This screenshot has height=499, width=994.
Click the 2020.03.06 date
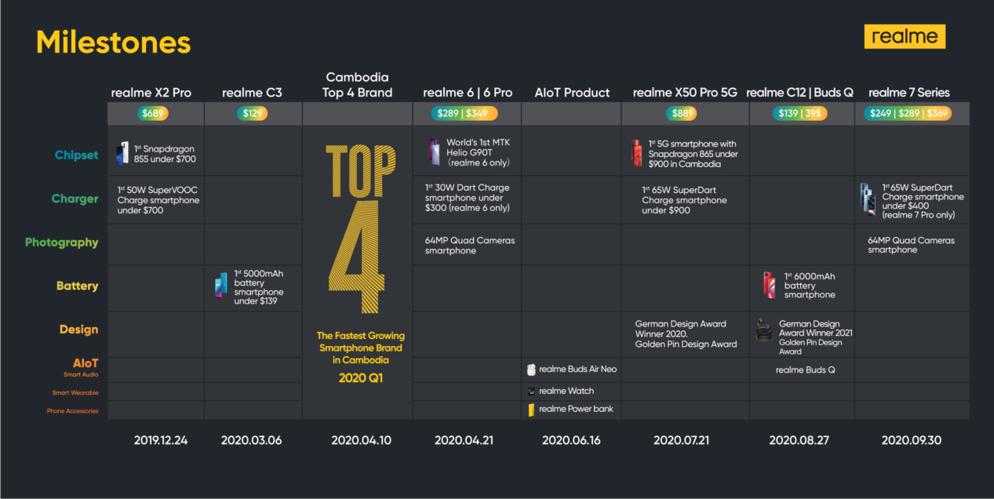[x=251, y=440]
